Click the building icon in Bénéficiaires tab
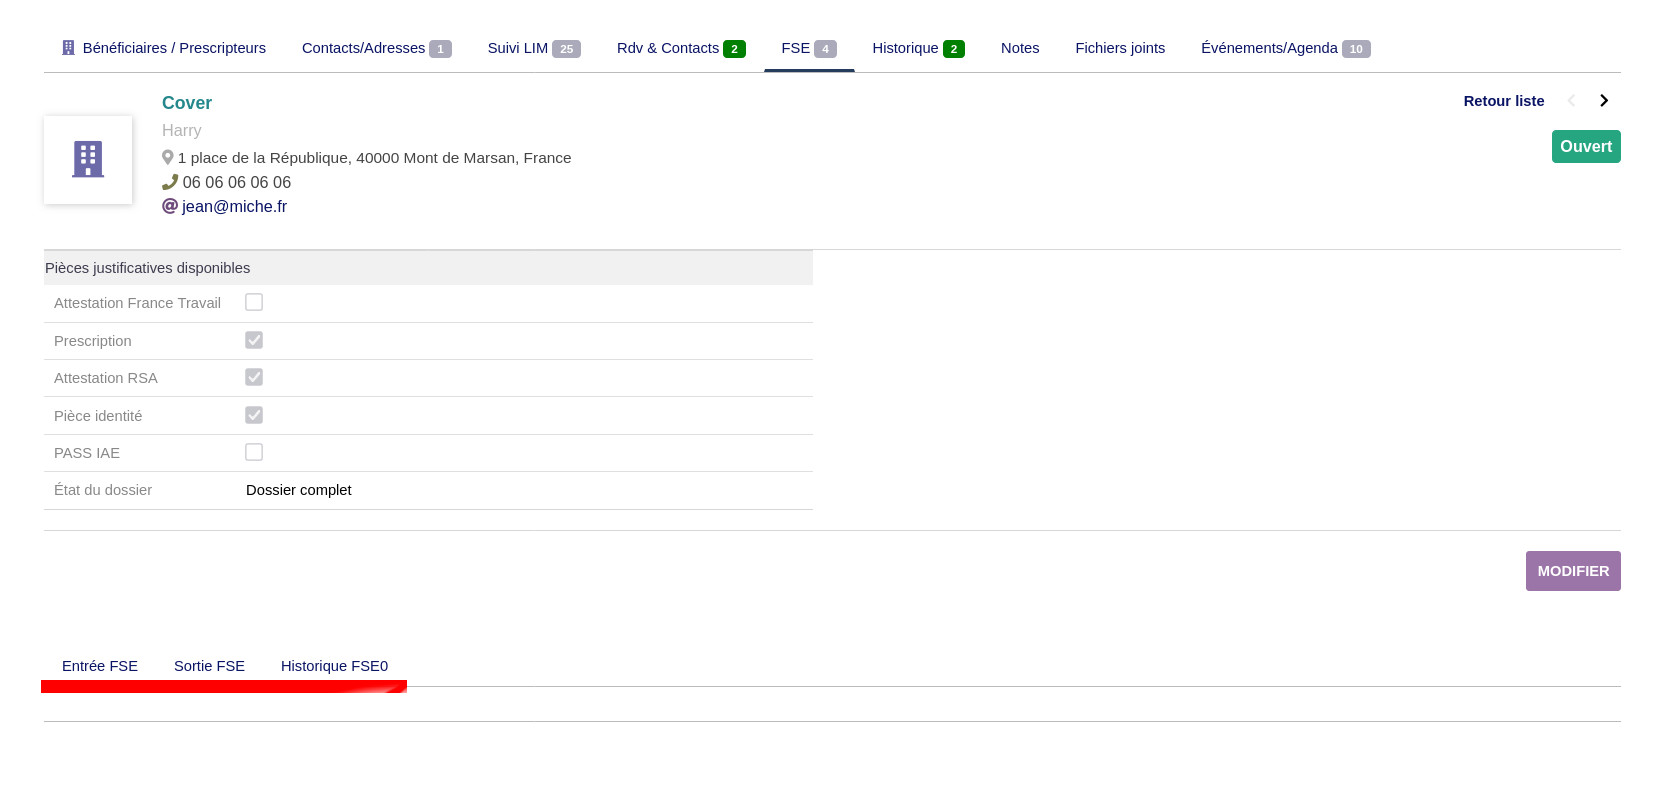 [x=68, y=48]
